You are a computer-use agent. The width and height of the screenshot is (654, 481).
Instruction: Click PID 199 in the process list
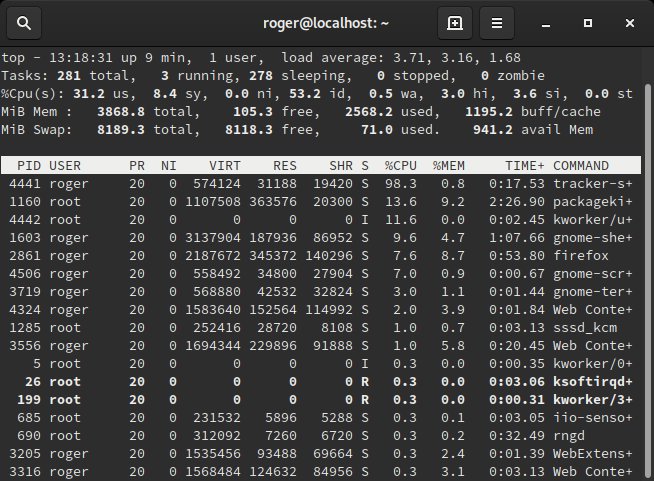(29, 400)
